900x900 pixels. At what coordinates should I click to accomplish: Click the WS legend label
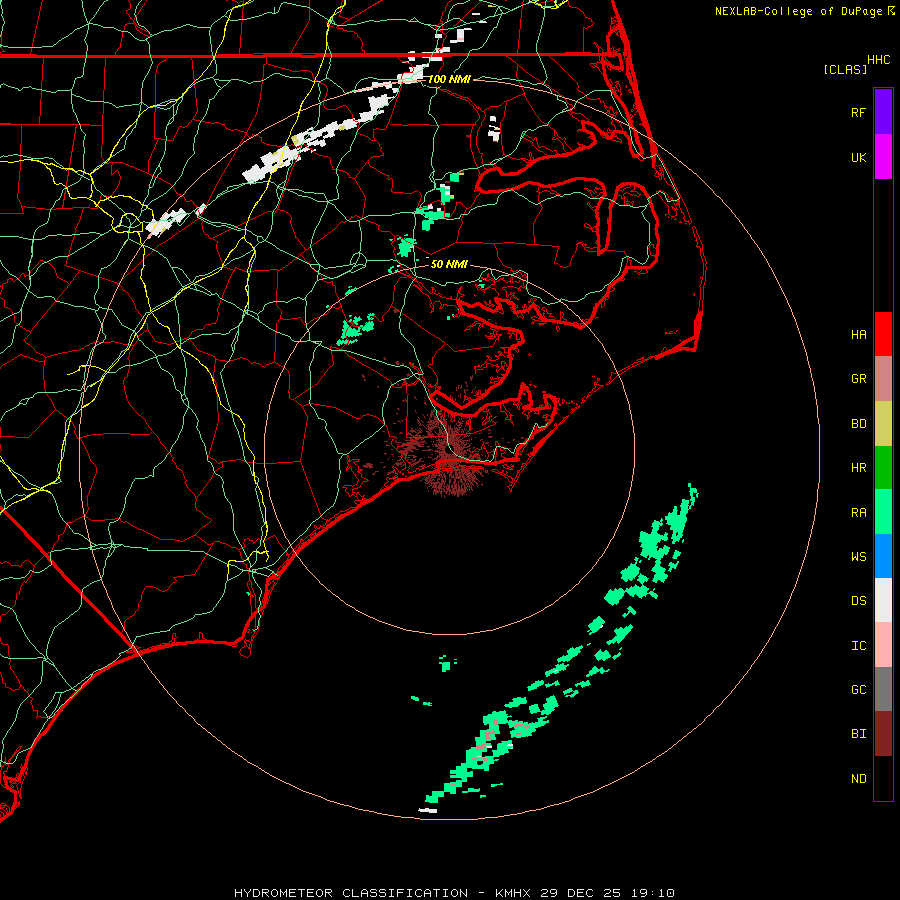click(x=858, y=556)
